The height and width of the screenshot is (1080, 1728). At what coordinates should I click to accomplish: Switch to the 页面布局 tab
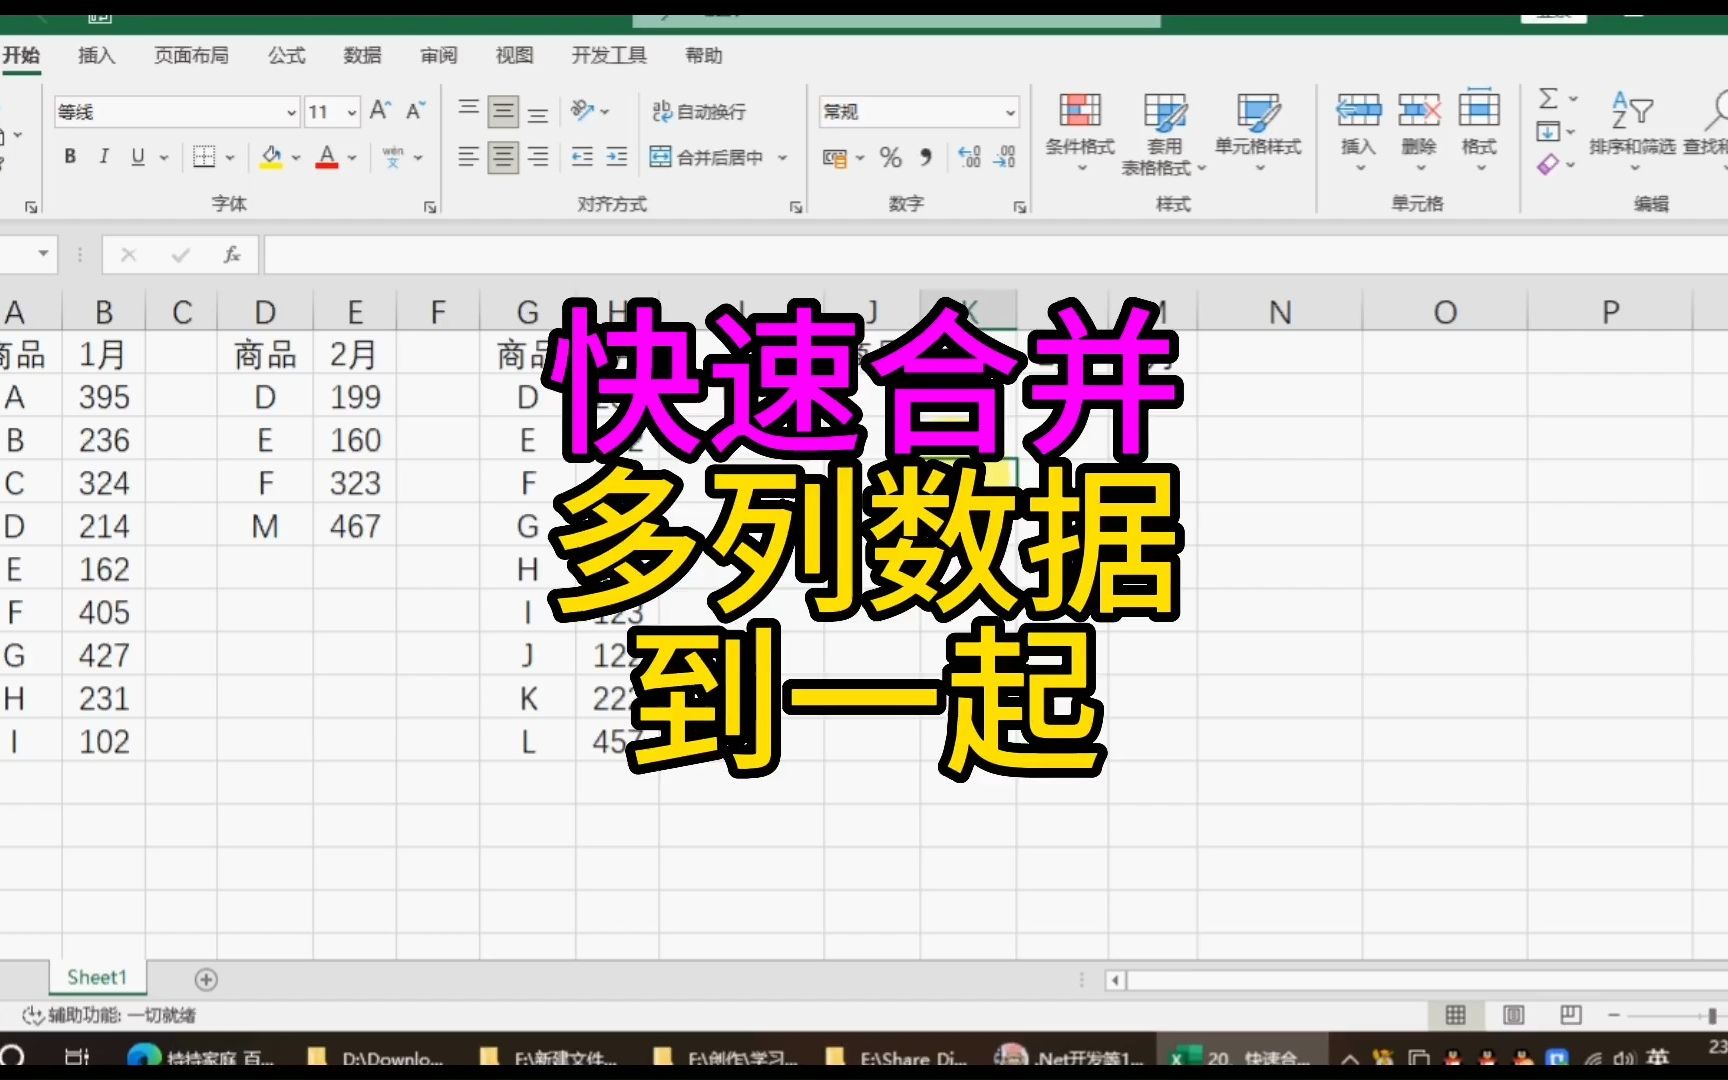pos(191,55)
